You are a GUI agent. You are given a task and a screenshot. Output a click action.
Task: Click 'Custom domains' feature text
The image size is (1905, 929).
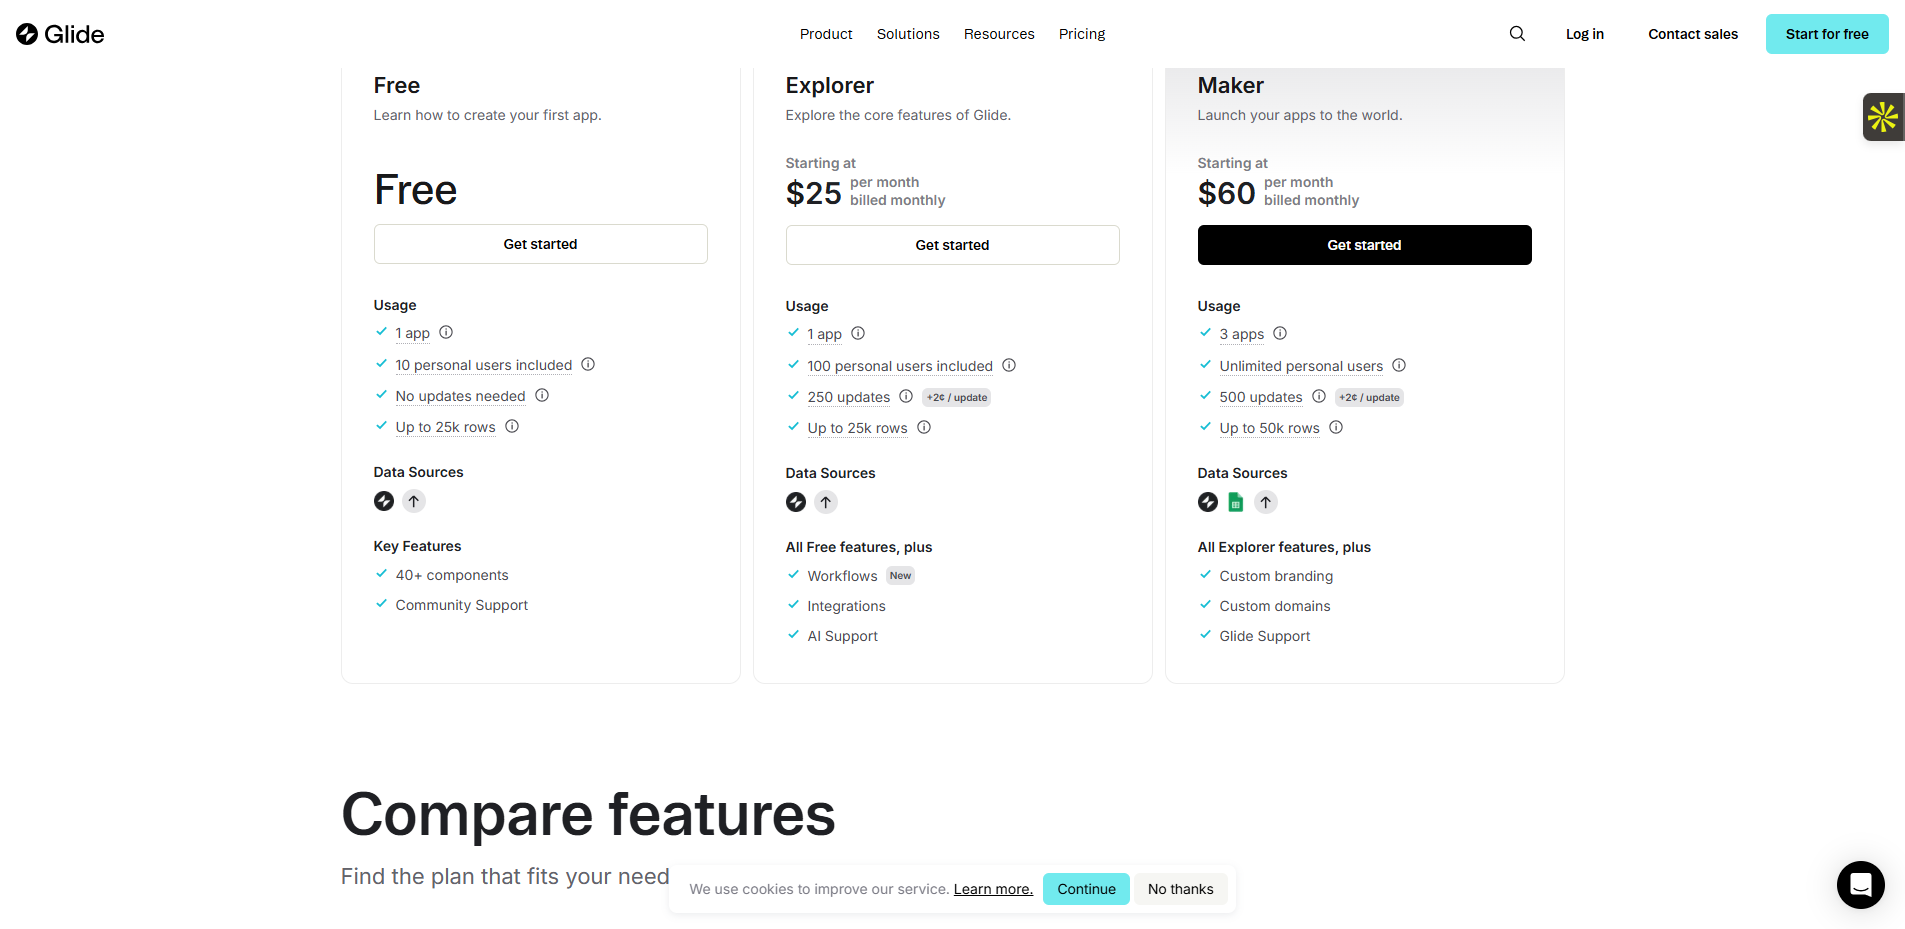(1275, 606)
